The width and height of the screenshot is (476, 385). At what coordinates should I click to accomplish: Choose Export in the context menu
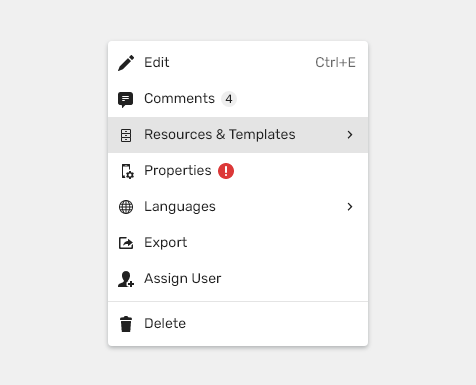click(x=238, y=243)
